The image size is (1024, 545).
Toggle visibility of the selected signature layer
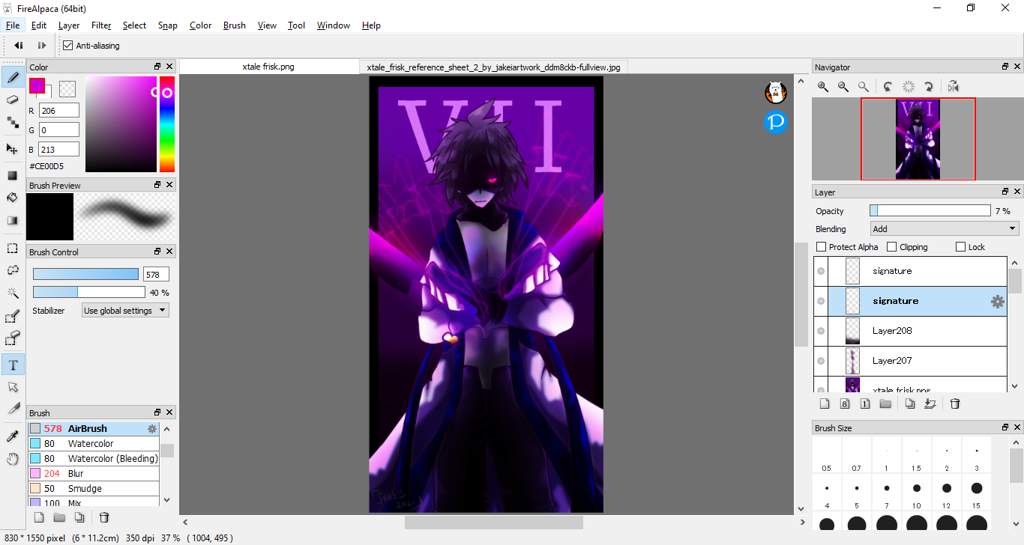[821, 301]
